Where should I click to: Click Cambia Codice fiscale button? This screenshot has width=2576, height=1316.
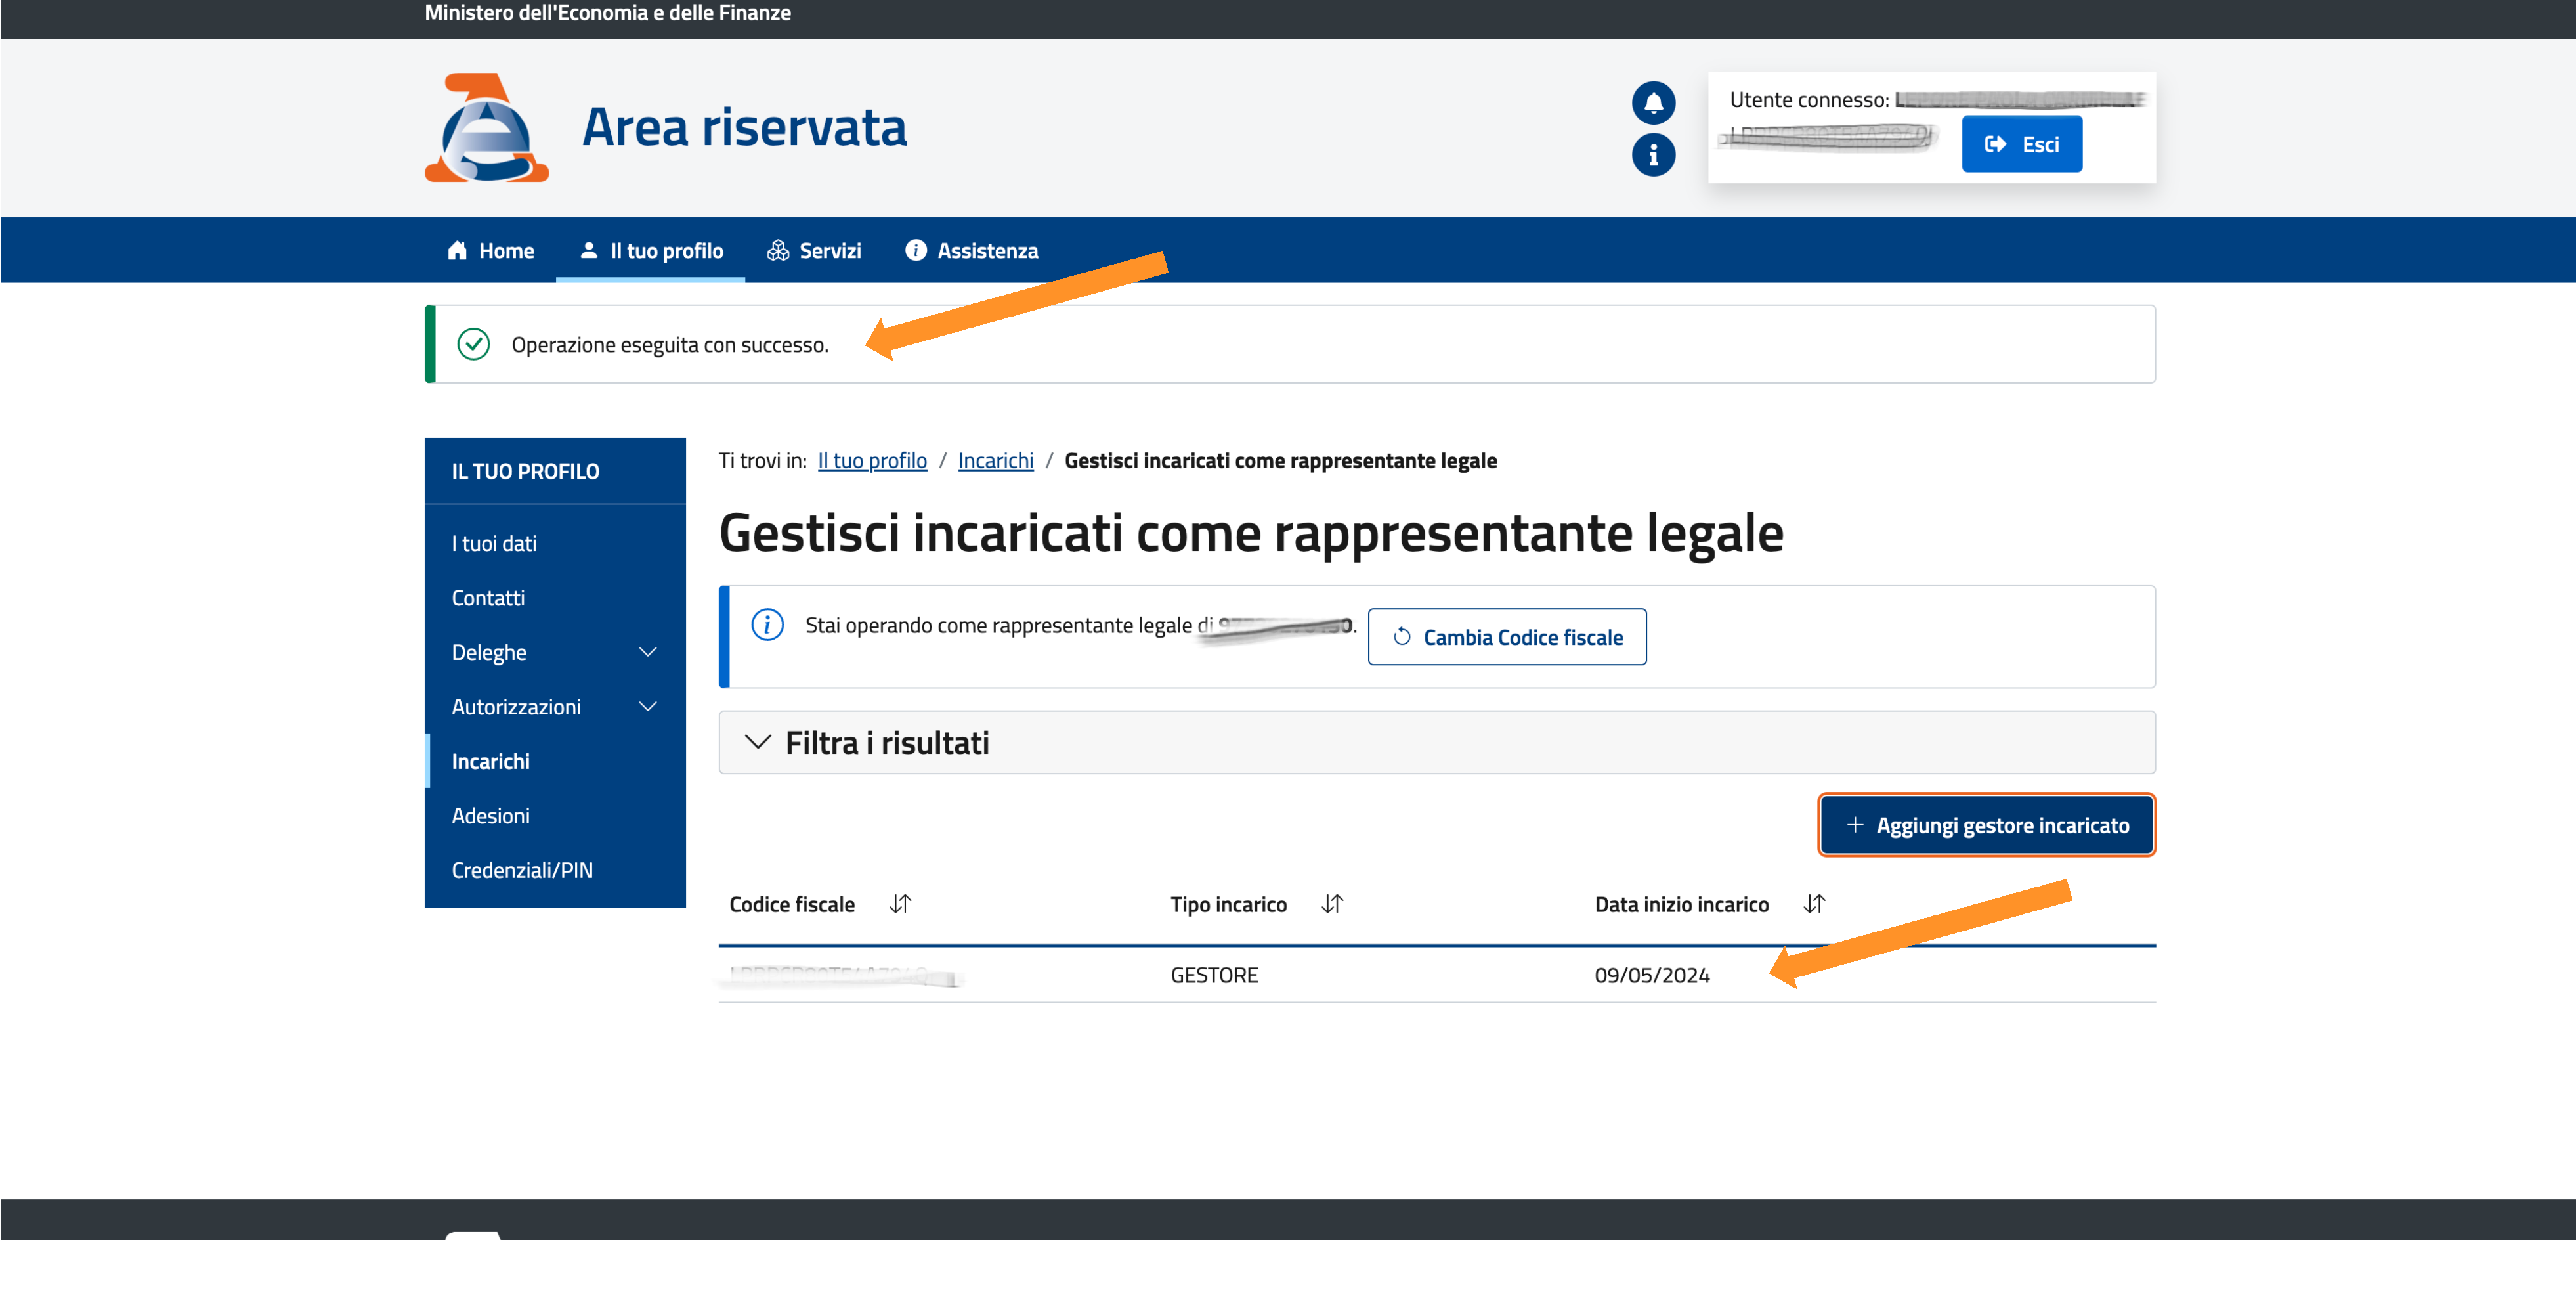pos(1506,637)
